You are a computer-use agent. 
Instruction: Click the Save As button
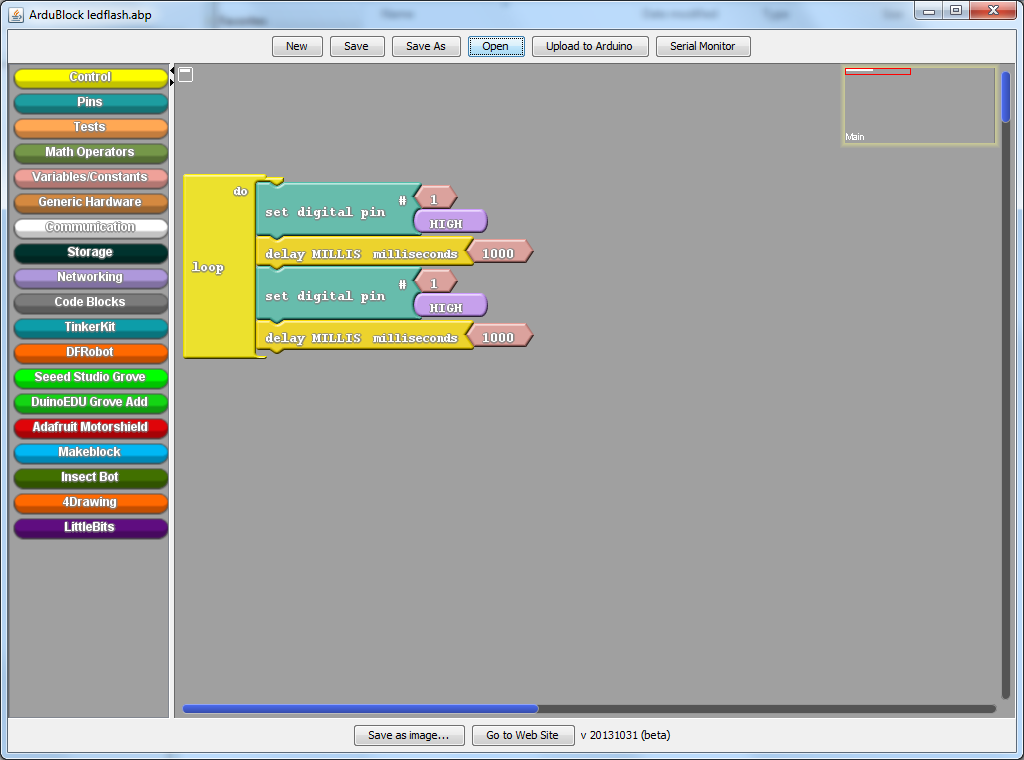point(425,46)
